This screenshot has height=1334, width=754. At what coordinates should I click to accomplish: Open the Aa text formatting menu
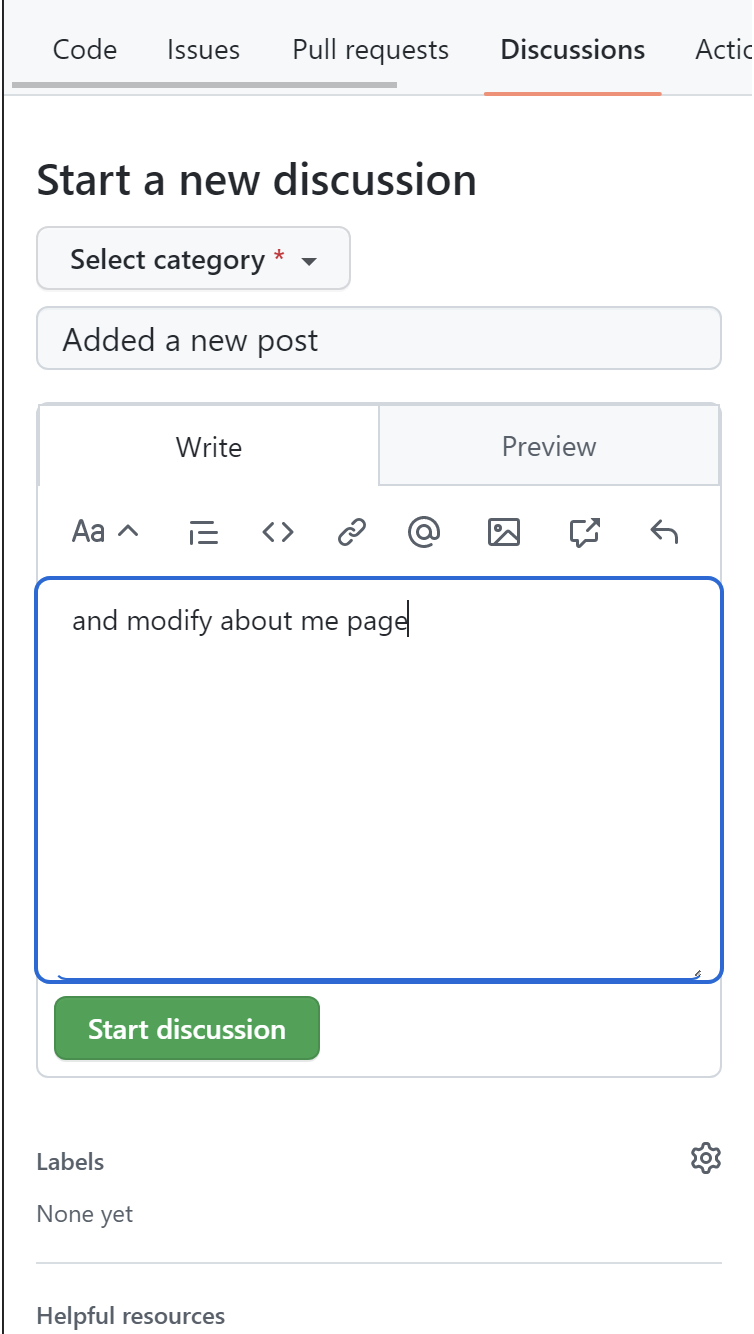point(88,531)
